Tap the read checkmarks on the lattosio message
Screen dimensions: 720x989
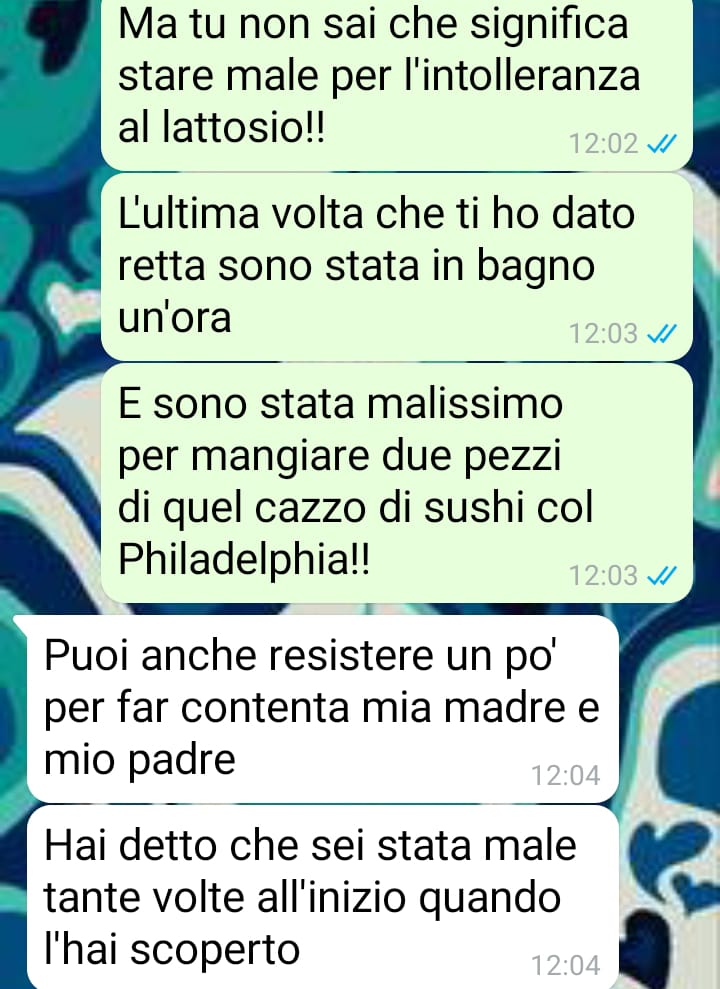662,144
